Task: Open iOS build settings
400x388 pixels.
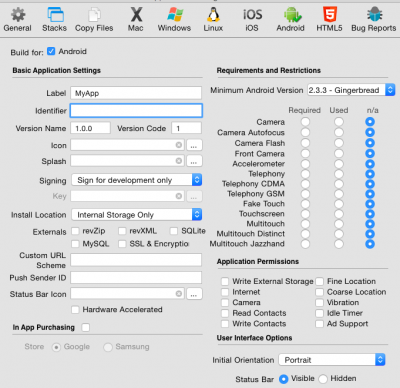Action: click(252, 19)
